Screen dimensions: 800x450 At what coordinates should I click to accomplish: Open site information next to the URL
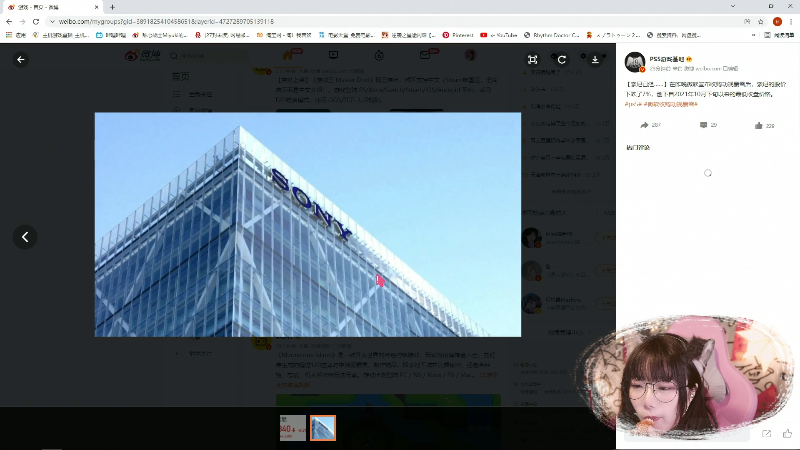tap(52, 21)
